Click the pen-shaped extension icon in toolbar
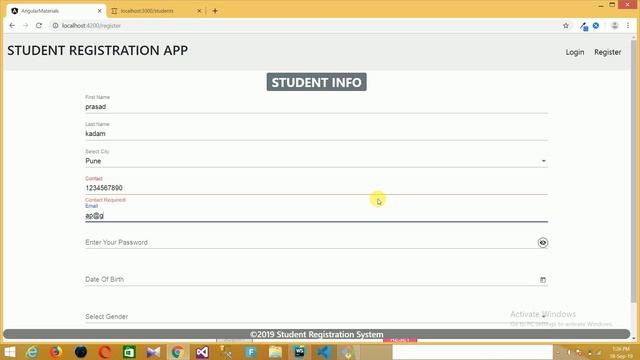 pyautogui.click(x=584, y=26)
